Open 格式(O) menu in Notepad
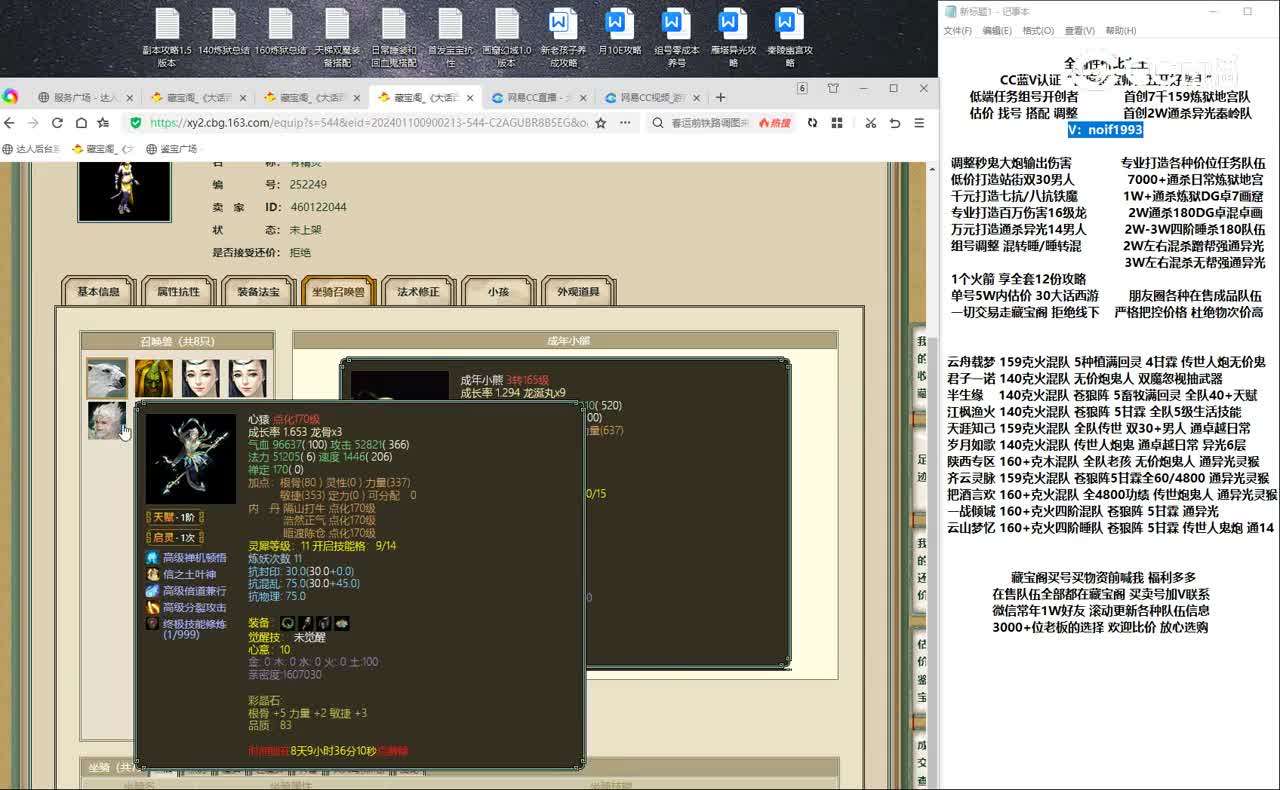The width and height of the screenshot is (1280, 790). click(1037, 31)
